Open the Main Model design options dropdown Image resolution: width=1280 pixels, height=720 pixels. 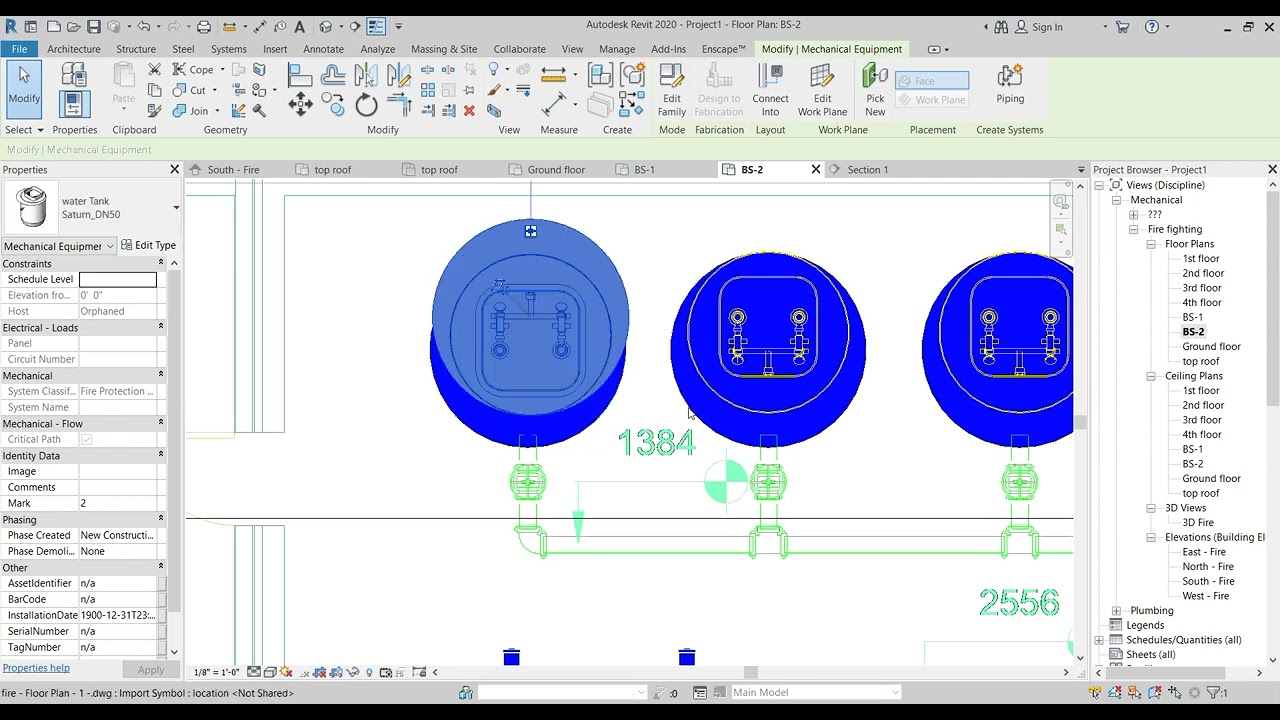click(x=895, y=692)
